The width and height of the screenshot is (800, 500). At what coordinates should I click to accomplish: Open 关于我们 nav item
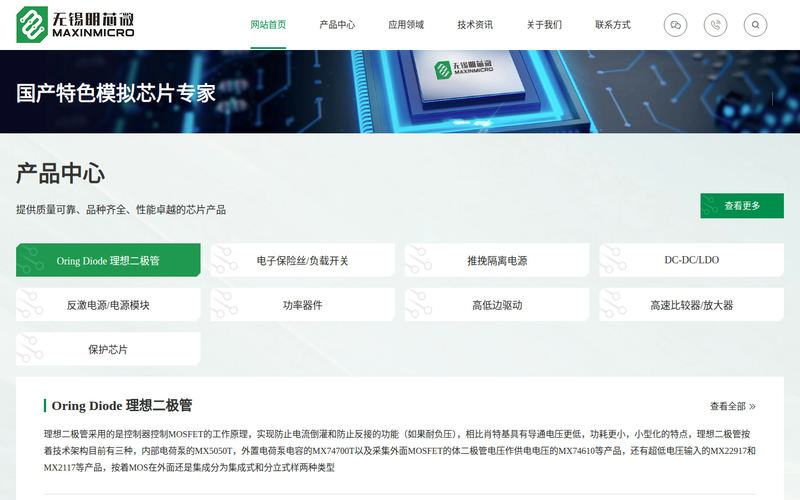pos(544,24)
